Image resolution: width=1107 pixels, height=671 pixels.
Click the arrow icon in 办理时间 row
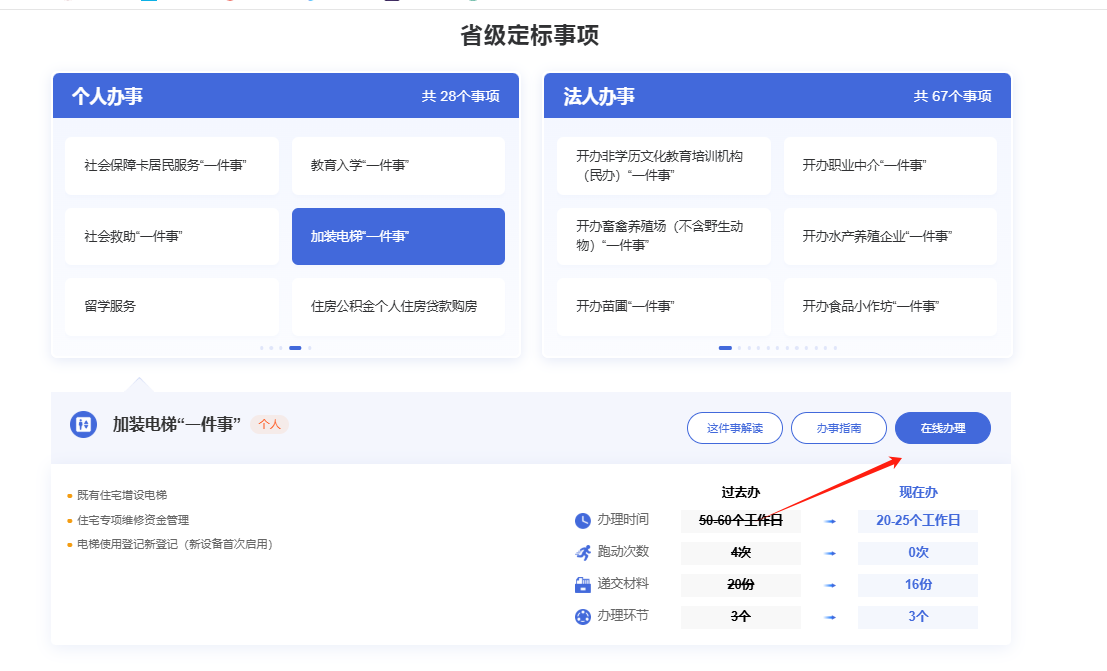pos(829,521)
